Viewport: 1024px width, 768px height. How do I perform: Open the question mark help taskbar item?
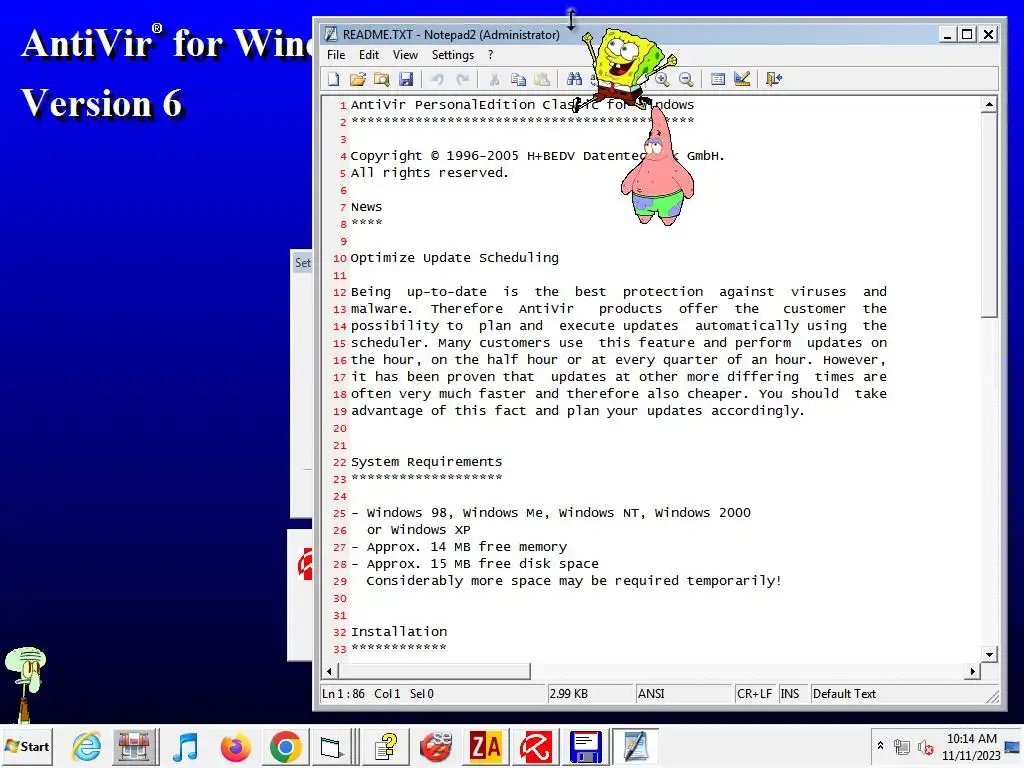tap(386, 746)
